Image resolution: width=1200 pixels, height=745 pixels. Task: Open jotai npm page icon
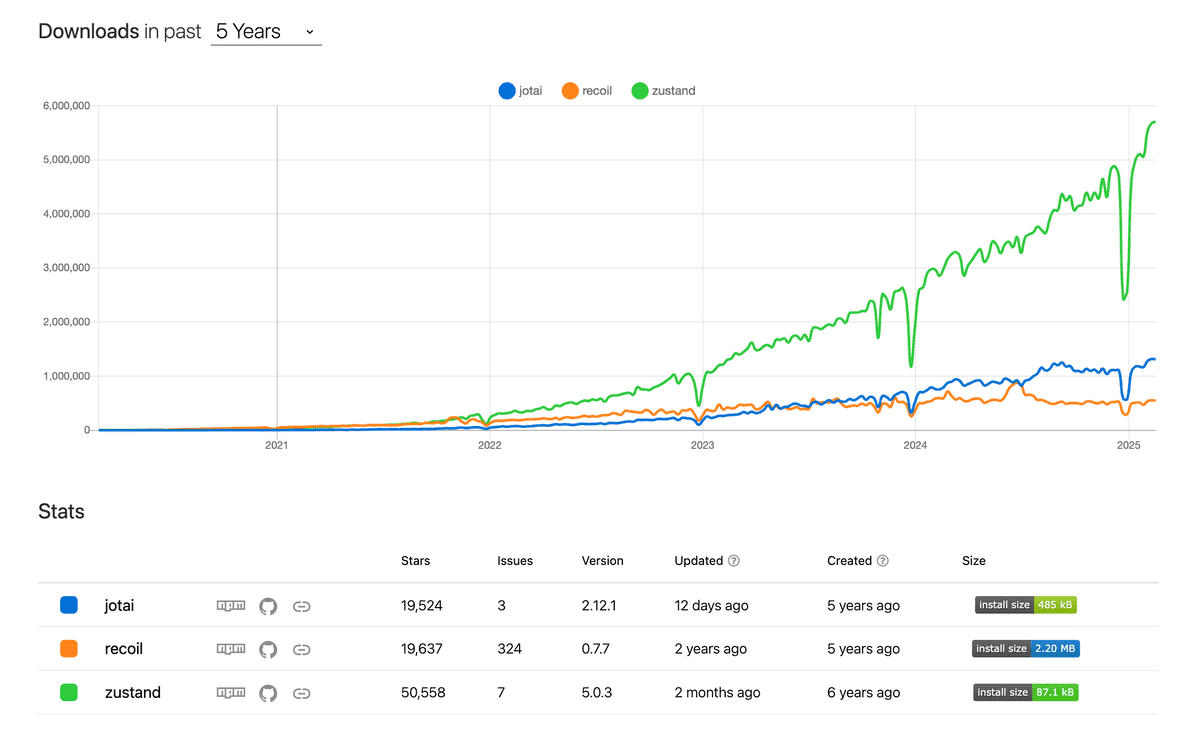click(231, 605)
